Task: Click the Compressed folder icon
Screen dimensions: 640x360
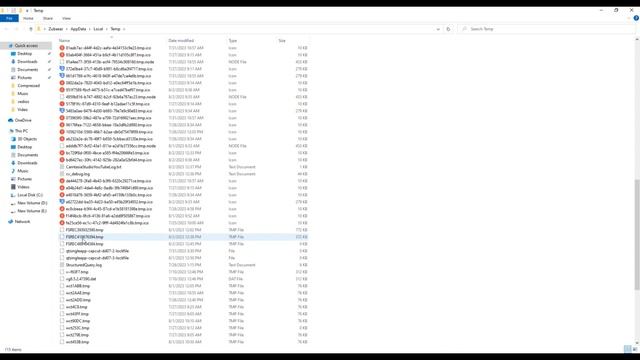Action: click(13, 86)
